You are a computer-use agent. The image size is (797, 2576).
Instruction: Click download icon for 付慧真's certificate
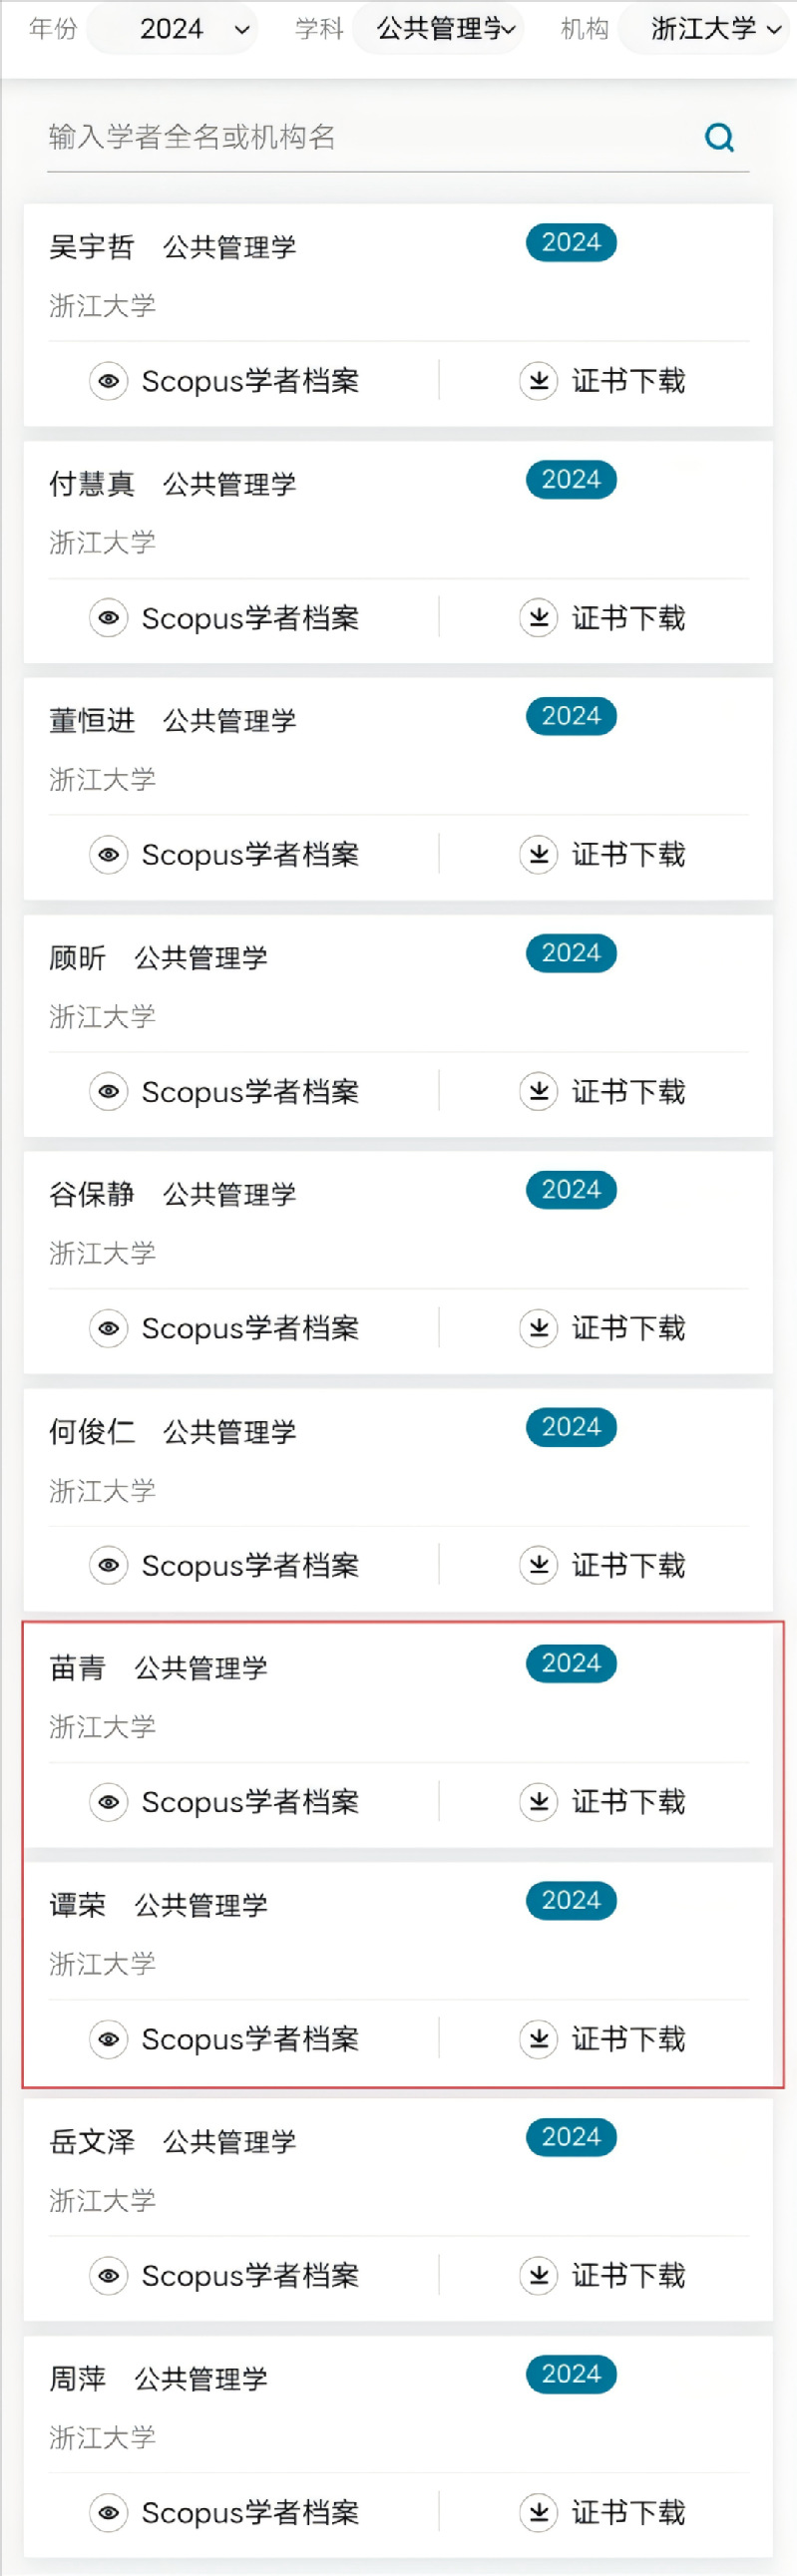pos(538,618)
